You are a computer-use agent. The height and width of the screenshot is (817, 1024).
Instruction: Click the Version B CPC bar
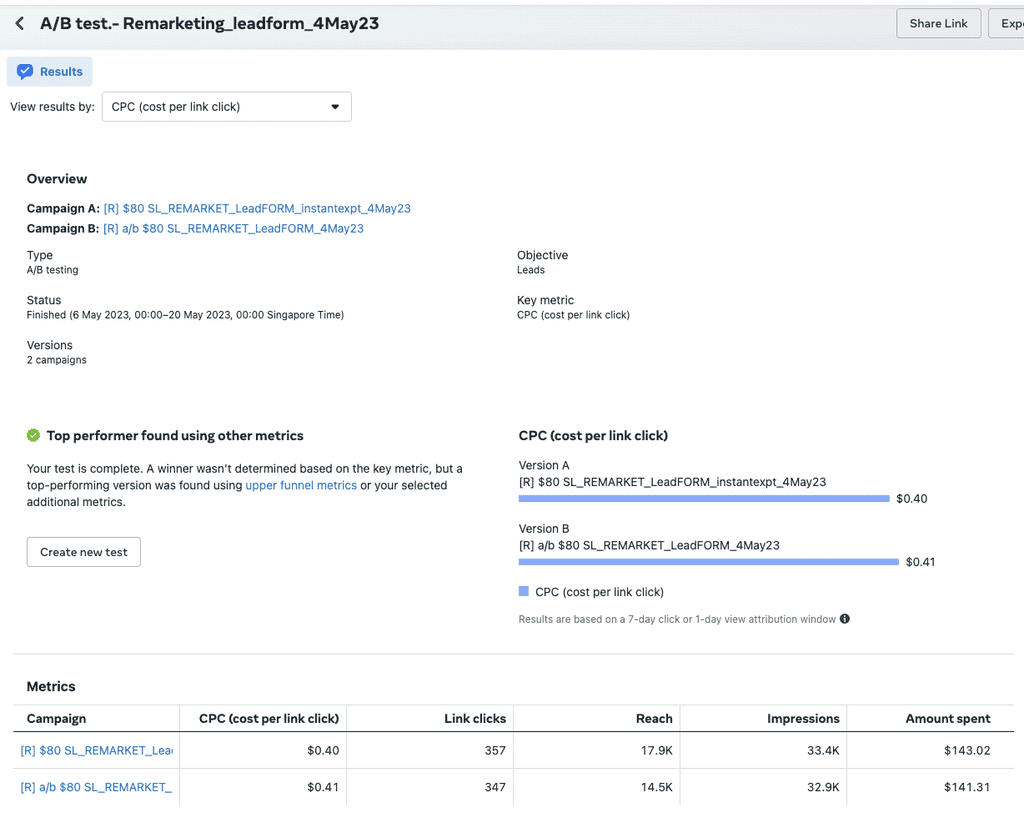(709, 562)
